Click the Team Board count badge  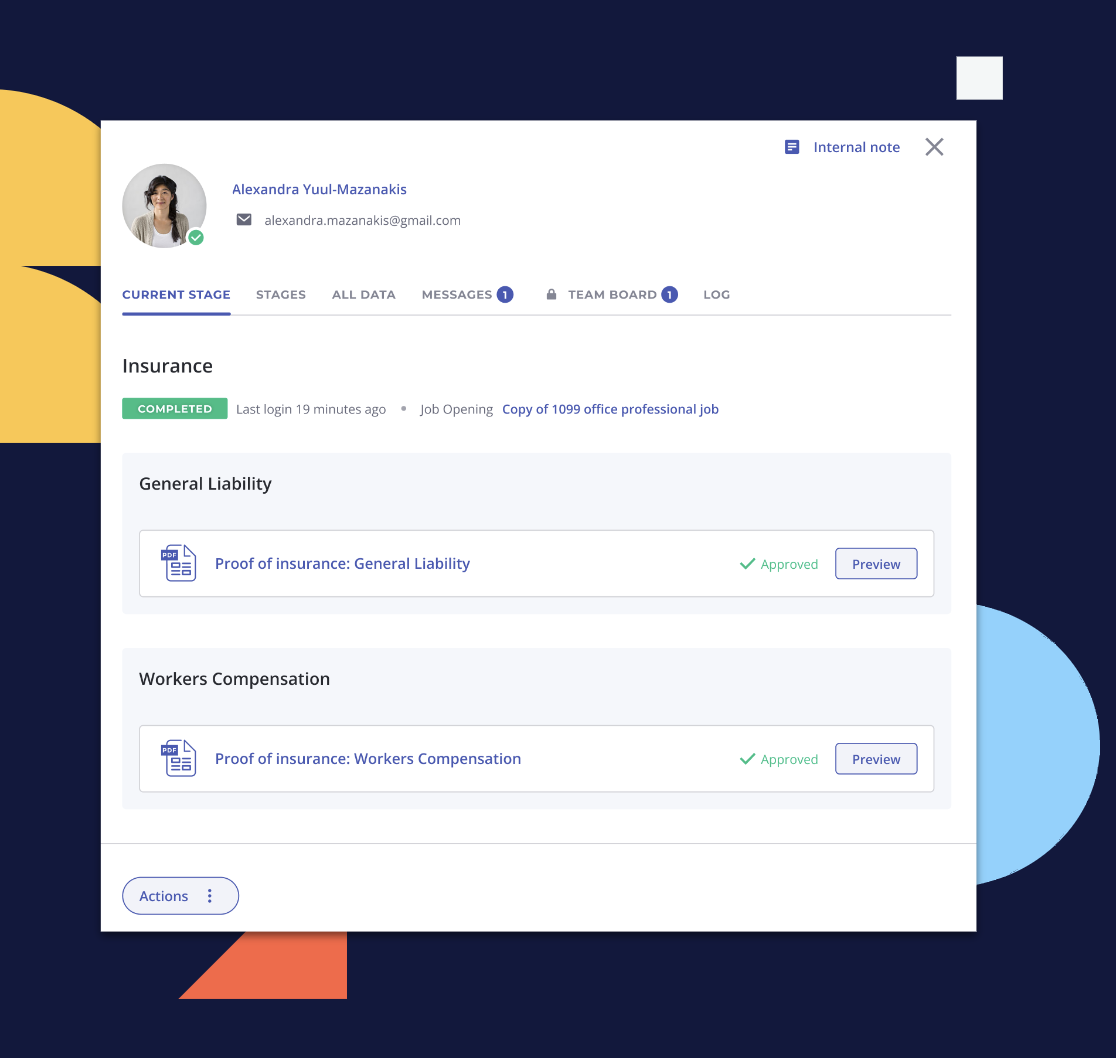pos(669,295)
